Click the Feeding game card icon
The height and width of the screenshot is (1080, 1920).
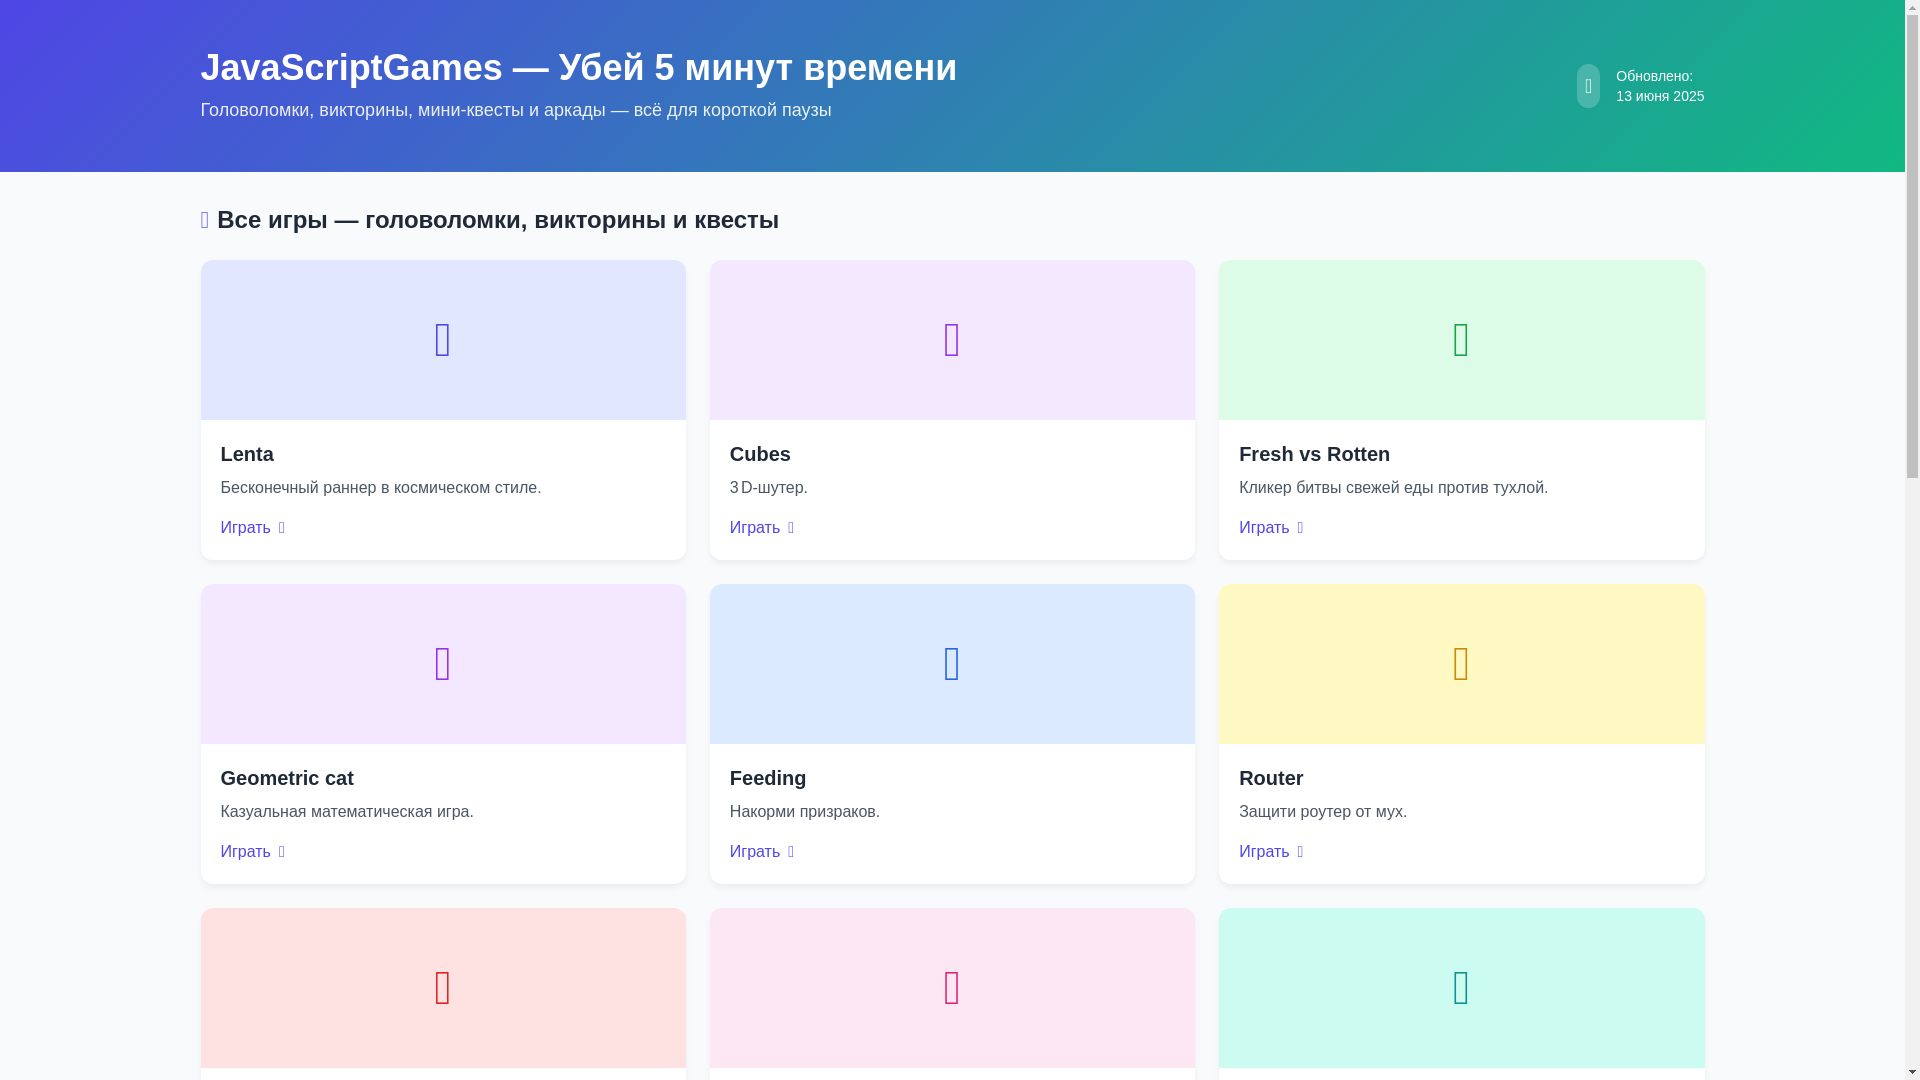(952, 664)
